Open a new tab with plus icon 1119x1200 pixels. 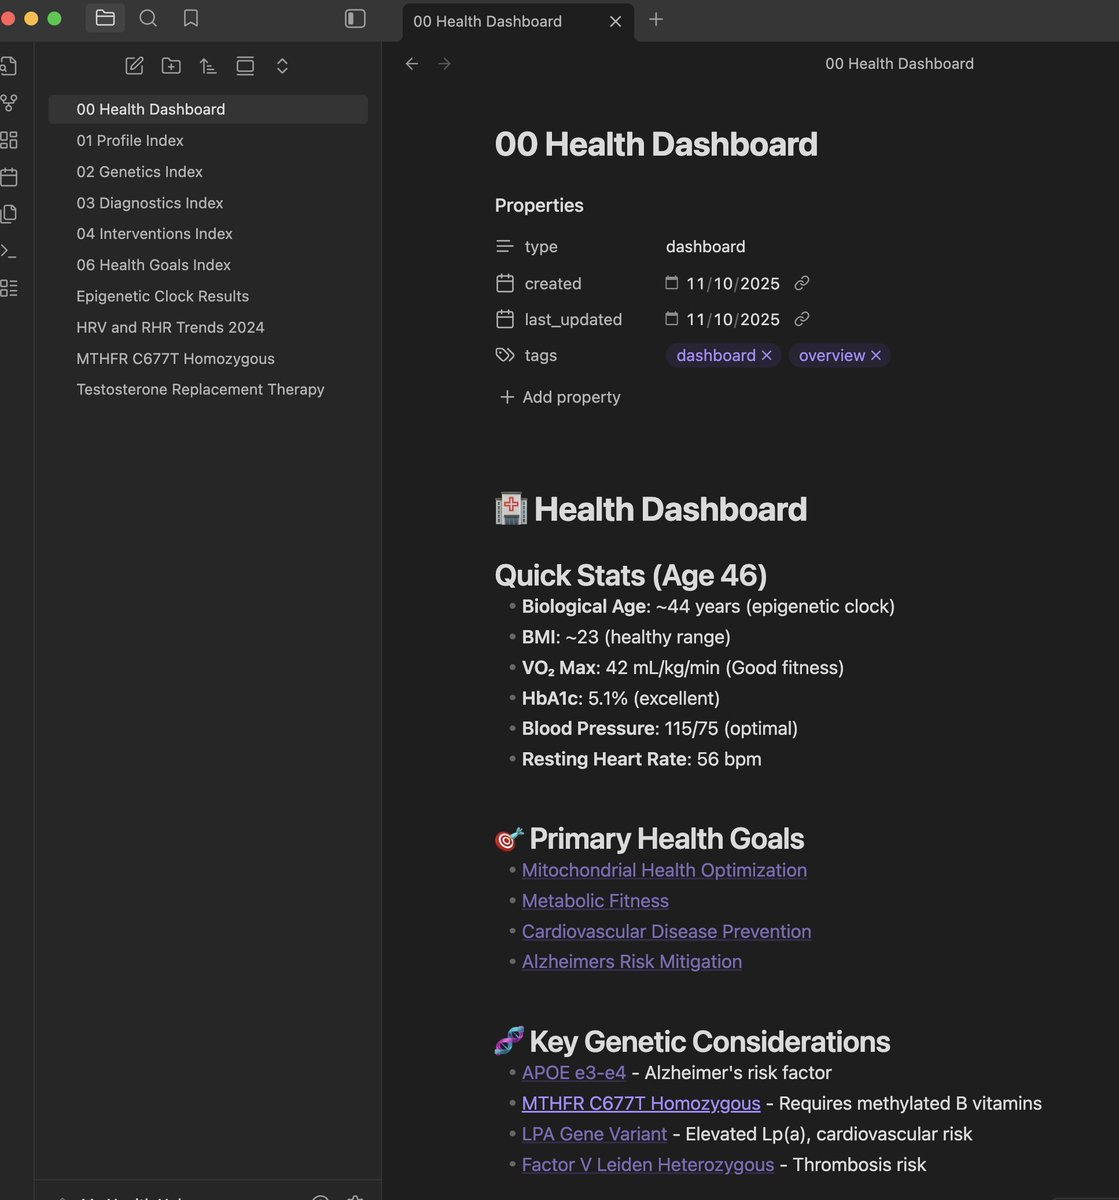click(656, 19)
